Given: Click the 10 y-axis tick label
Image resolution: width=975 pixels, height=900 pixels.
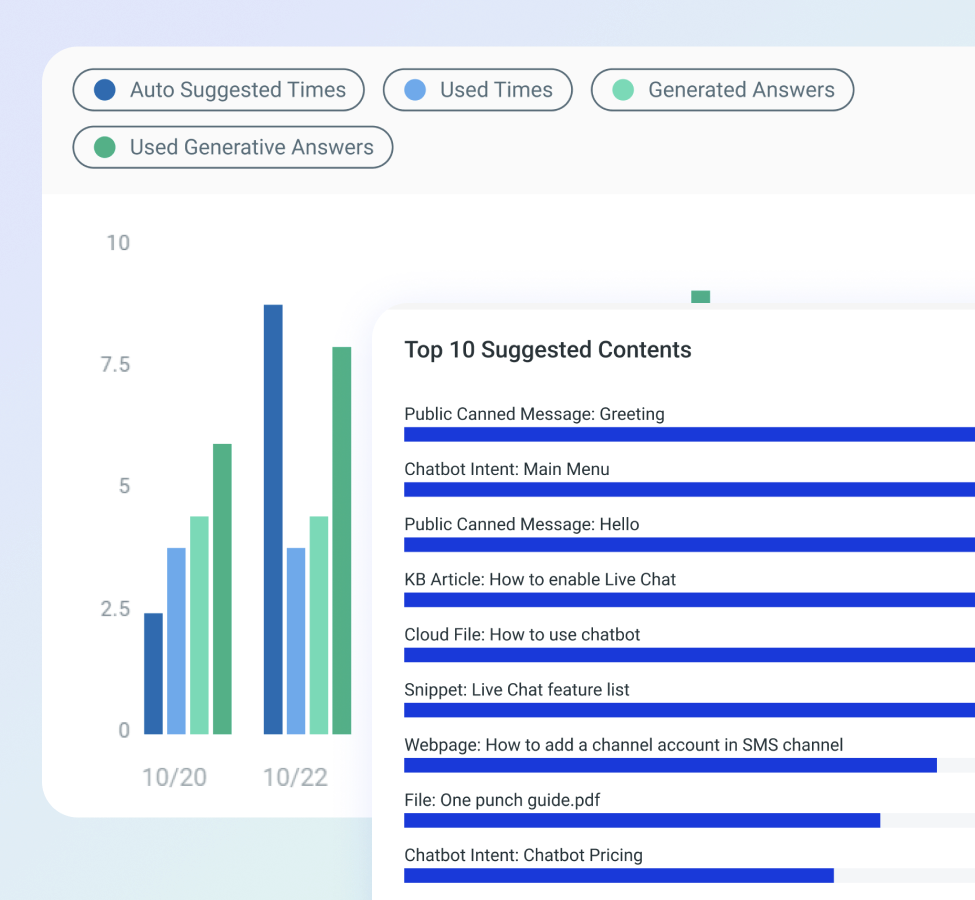Looking at the screenshot, I should [118, 243].
